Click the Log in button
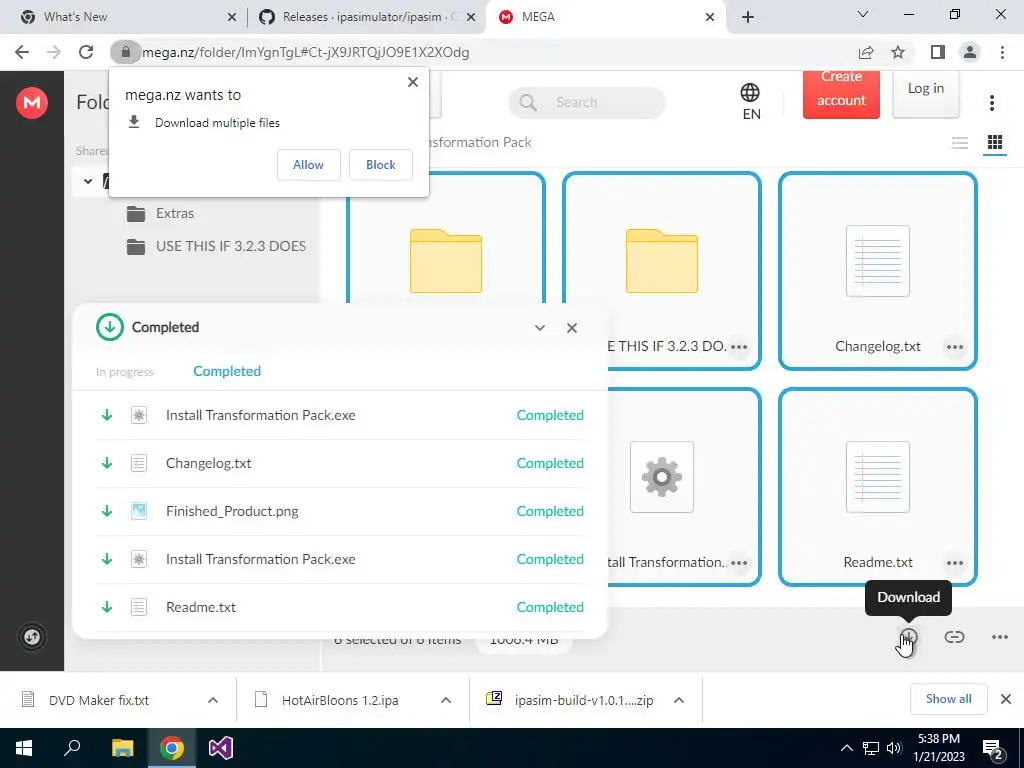The image size is (1024, 768). (x=925, y=94)
